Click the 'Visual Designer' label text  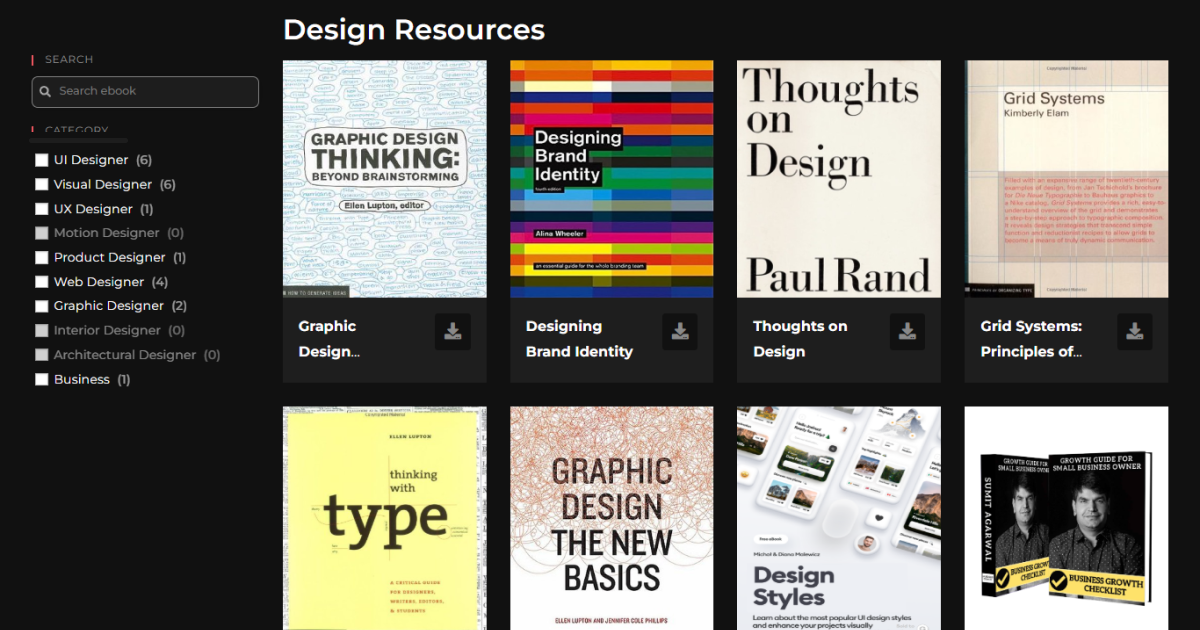point(103,184)
